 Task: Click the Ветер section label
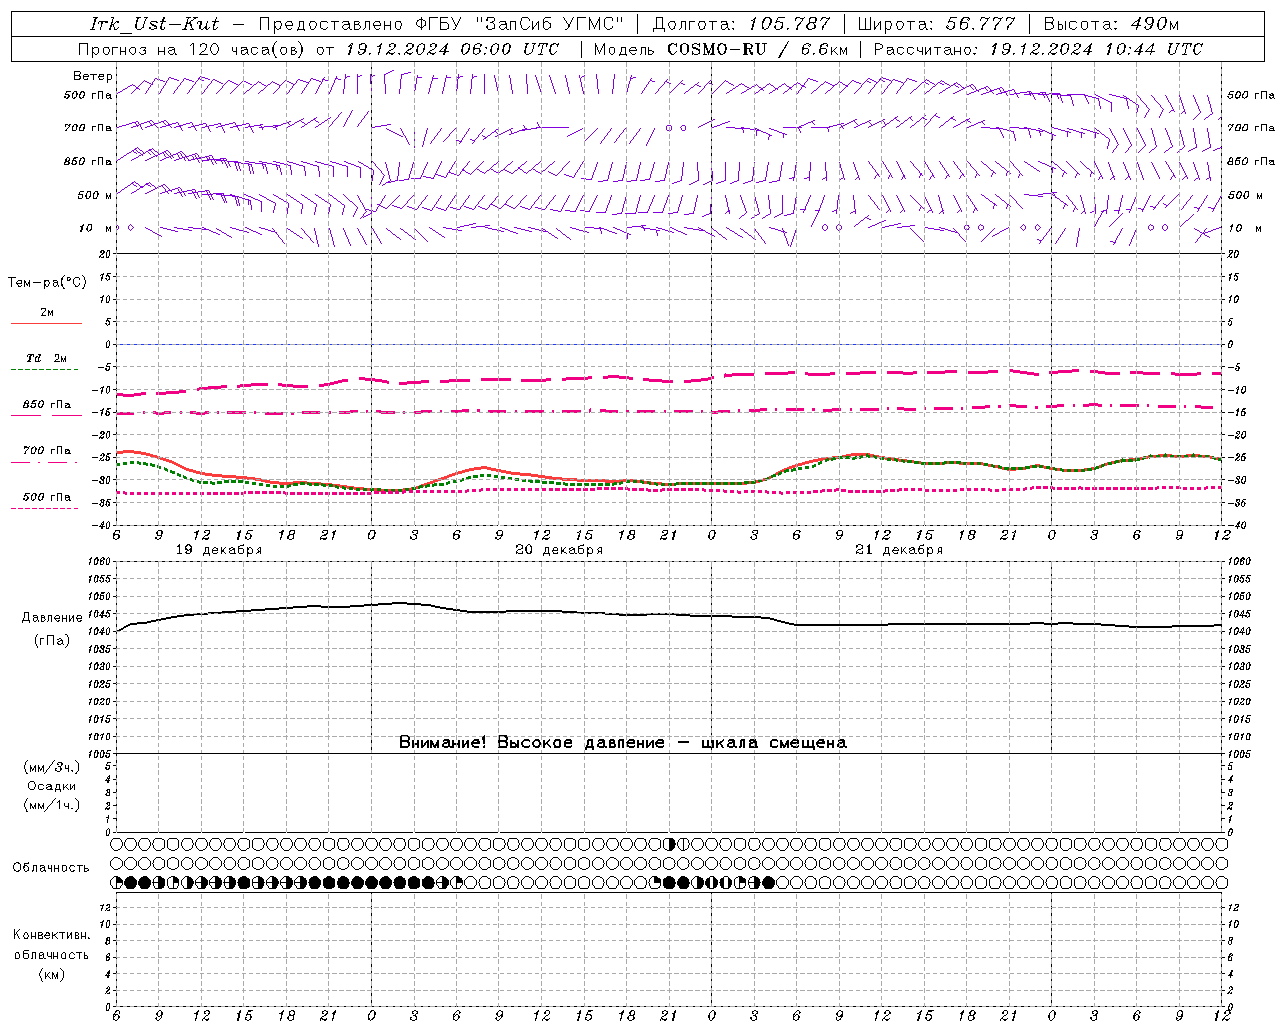pyautogui.click(x=92, y=76)
